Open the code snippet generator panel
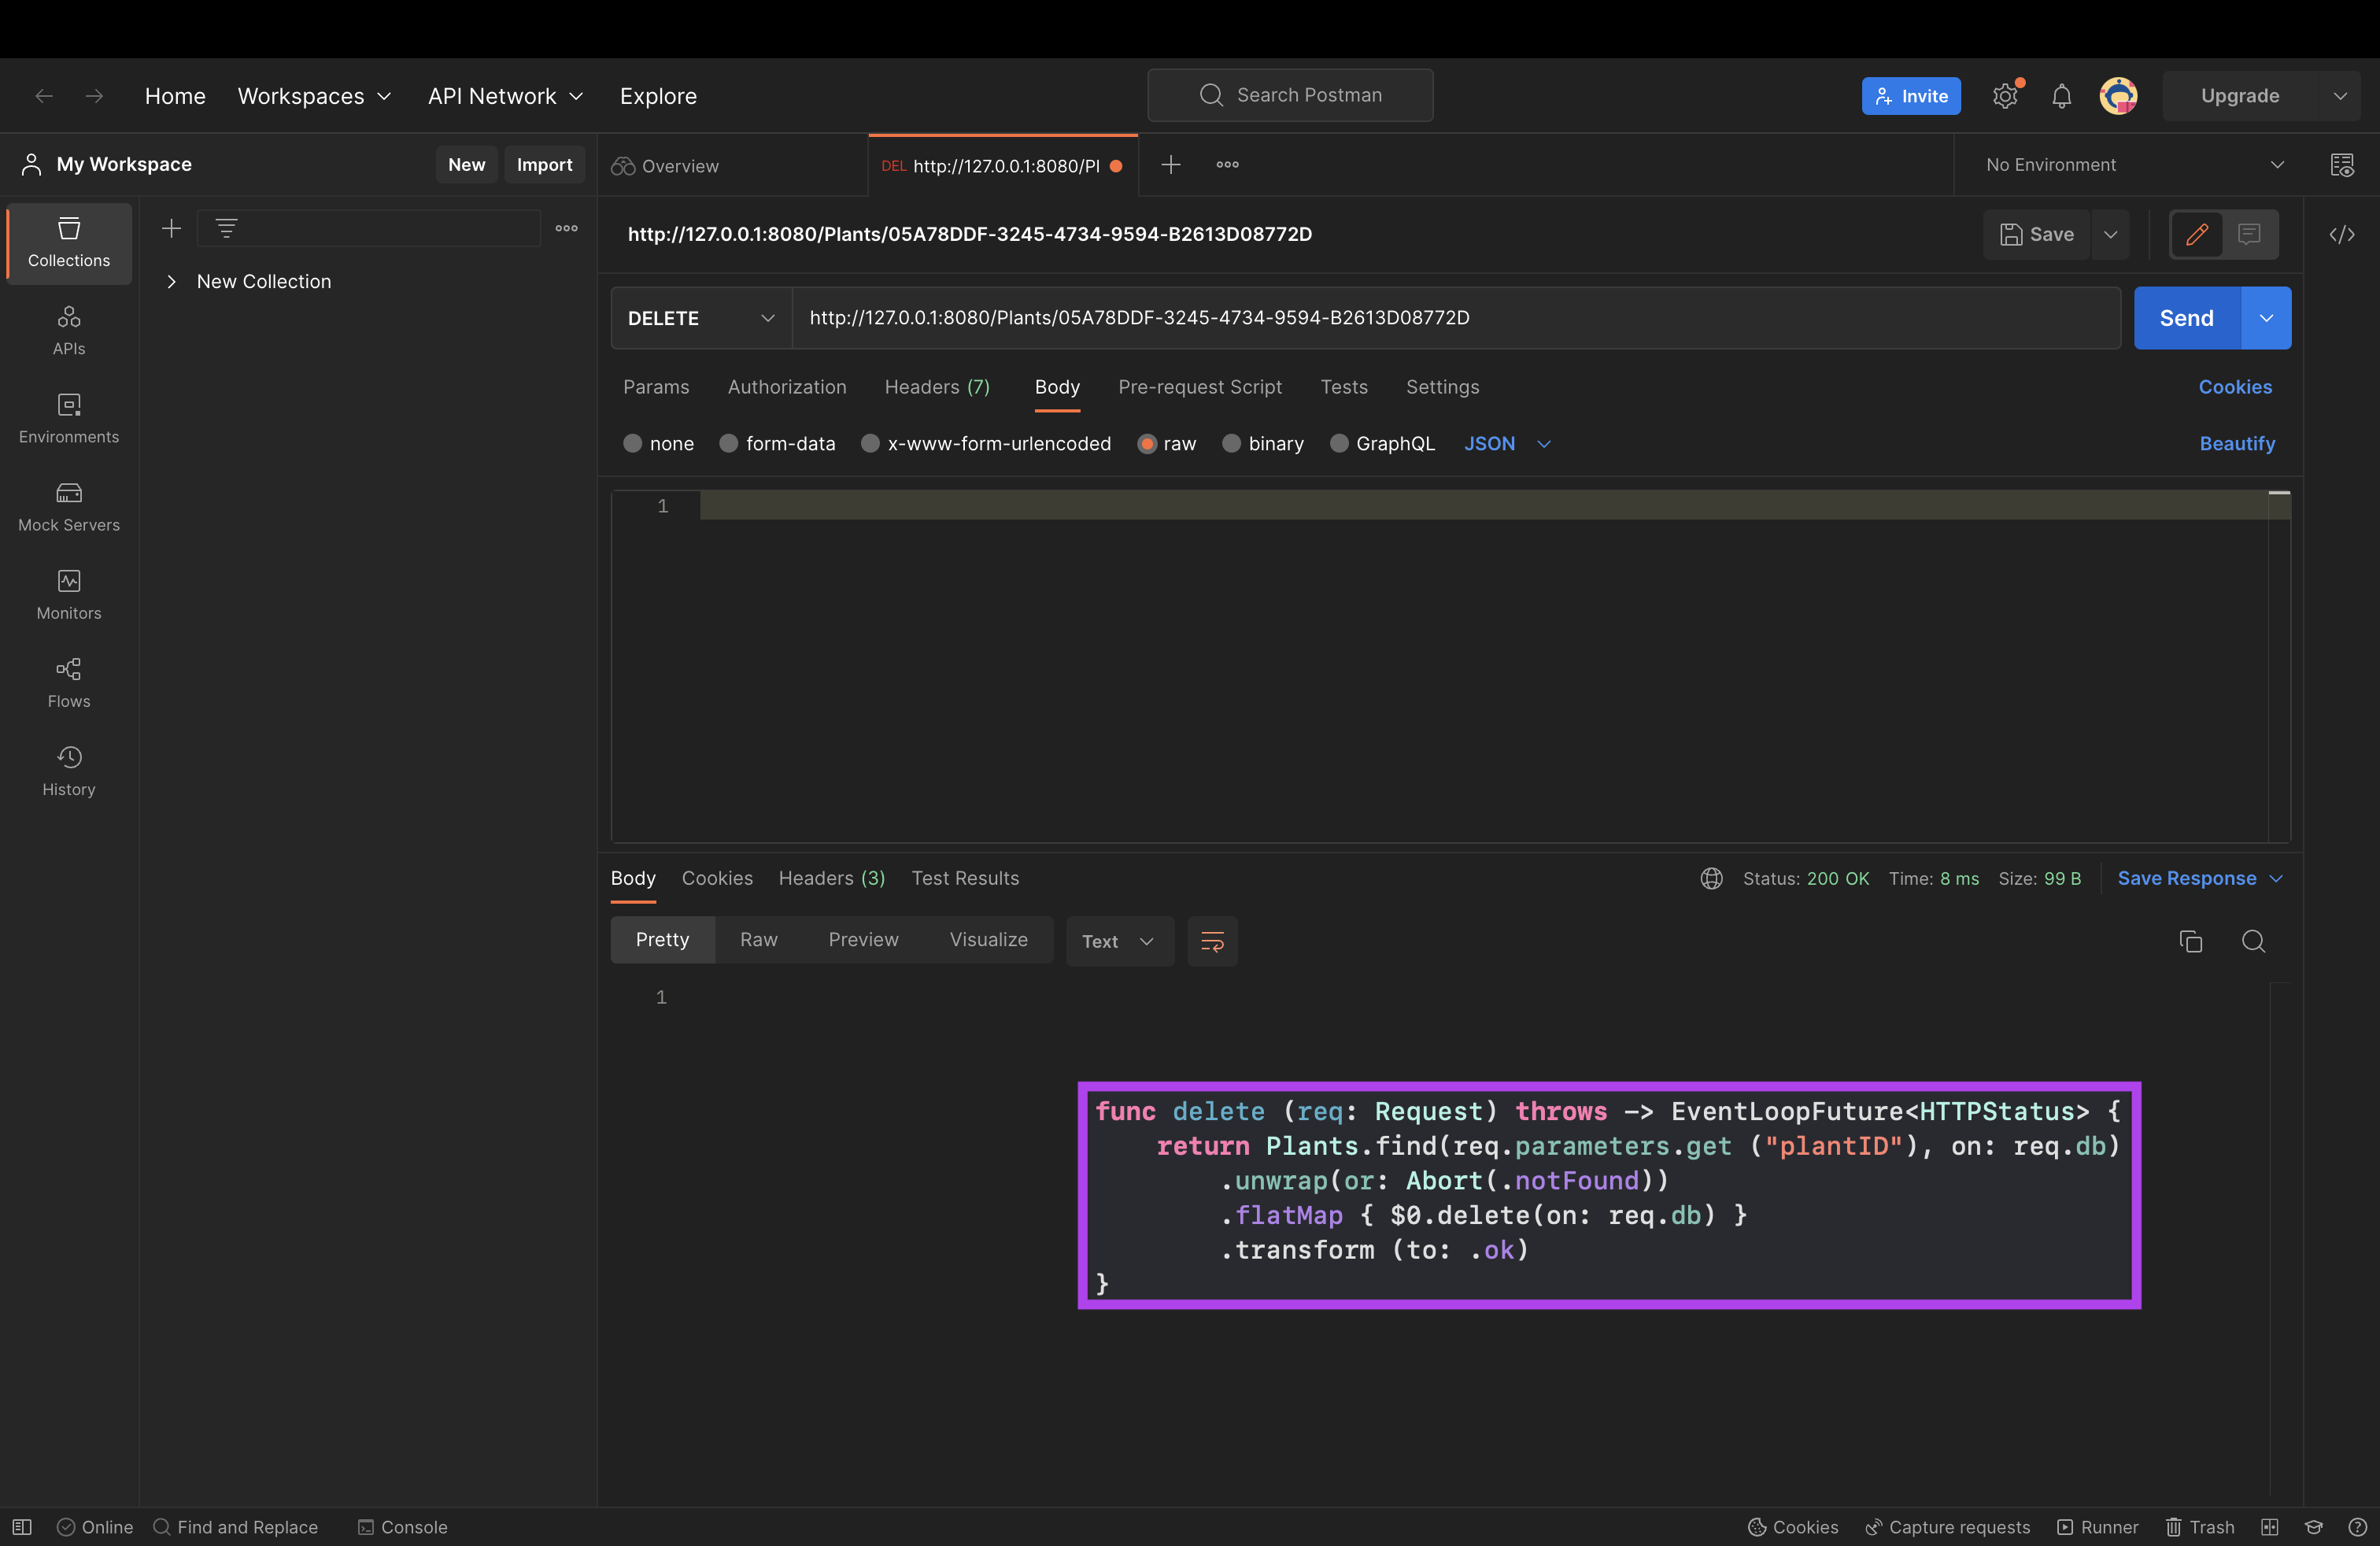The height and width of the screenshot is (1546, 2380). 2343,234
